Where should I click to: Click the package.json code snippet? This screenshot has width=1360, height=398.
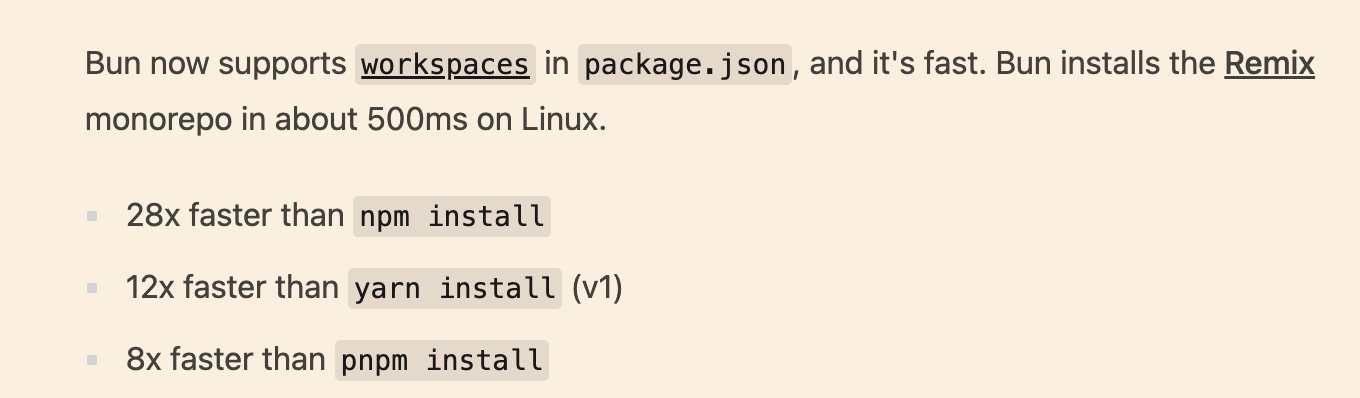685,65
